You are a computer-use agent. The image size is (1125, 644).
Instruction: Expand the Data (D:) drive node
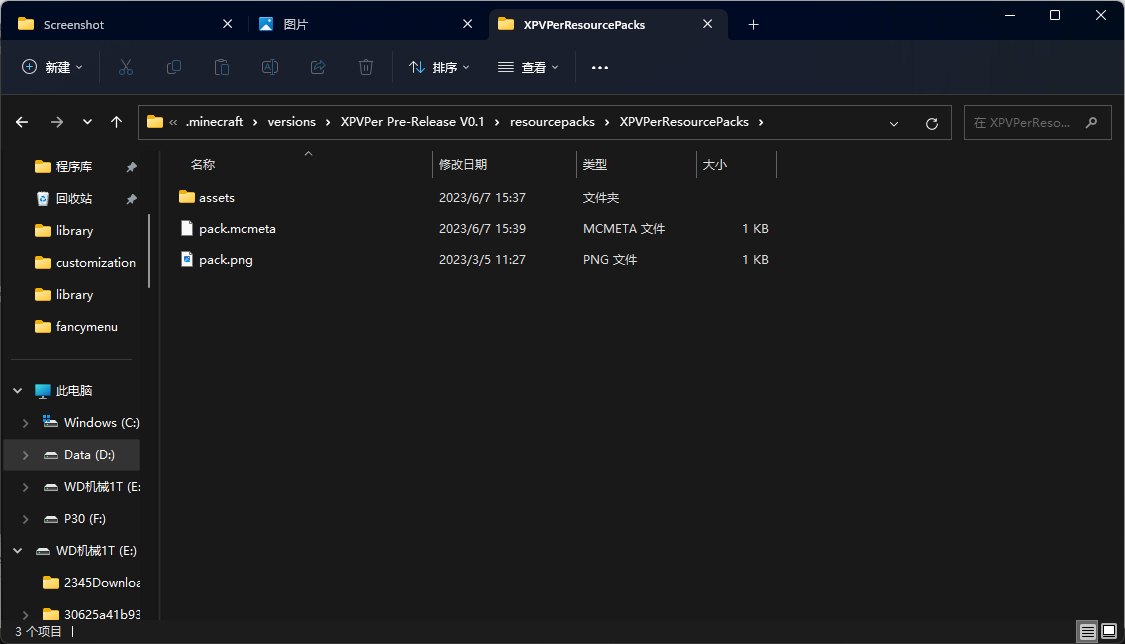click(26, 455)
